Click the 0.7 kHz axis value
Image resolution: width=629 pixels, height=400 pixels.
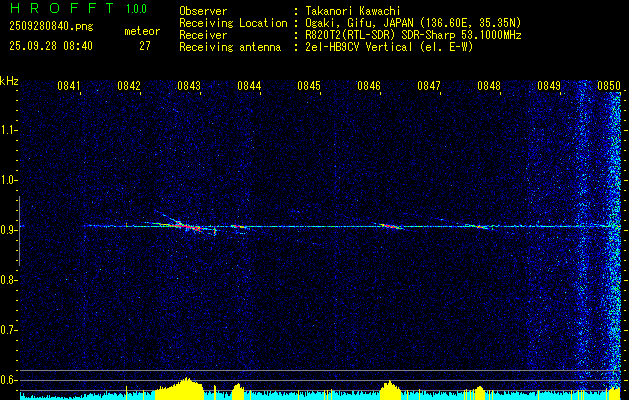coord(8,330)
